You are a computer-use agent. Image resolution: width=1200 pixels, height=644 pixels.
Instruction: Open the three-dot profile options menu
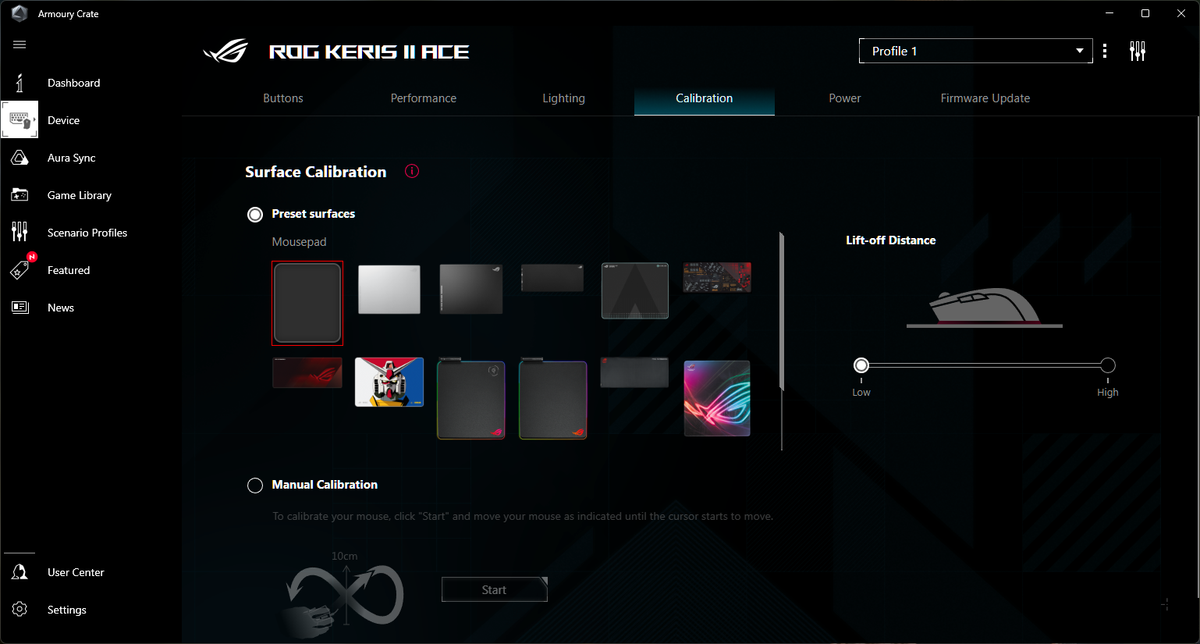[x=1105, y=51]
